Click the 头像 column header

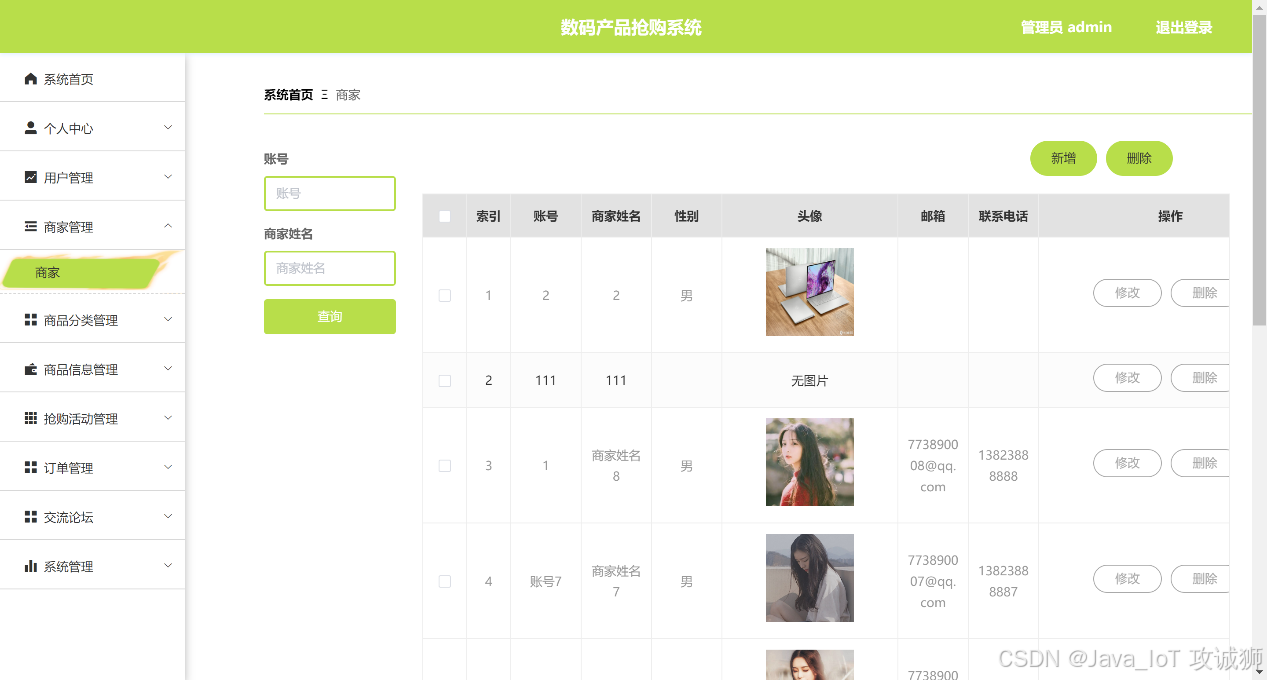(810, 216)
